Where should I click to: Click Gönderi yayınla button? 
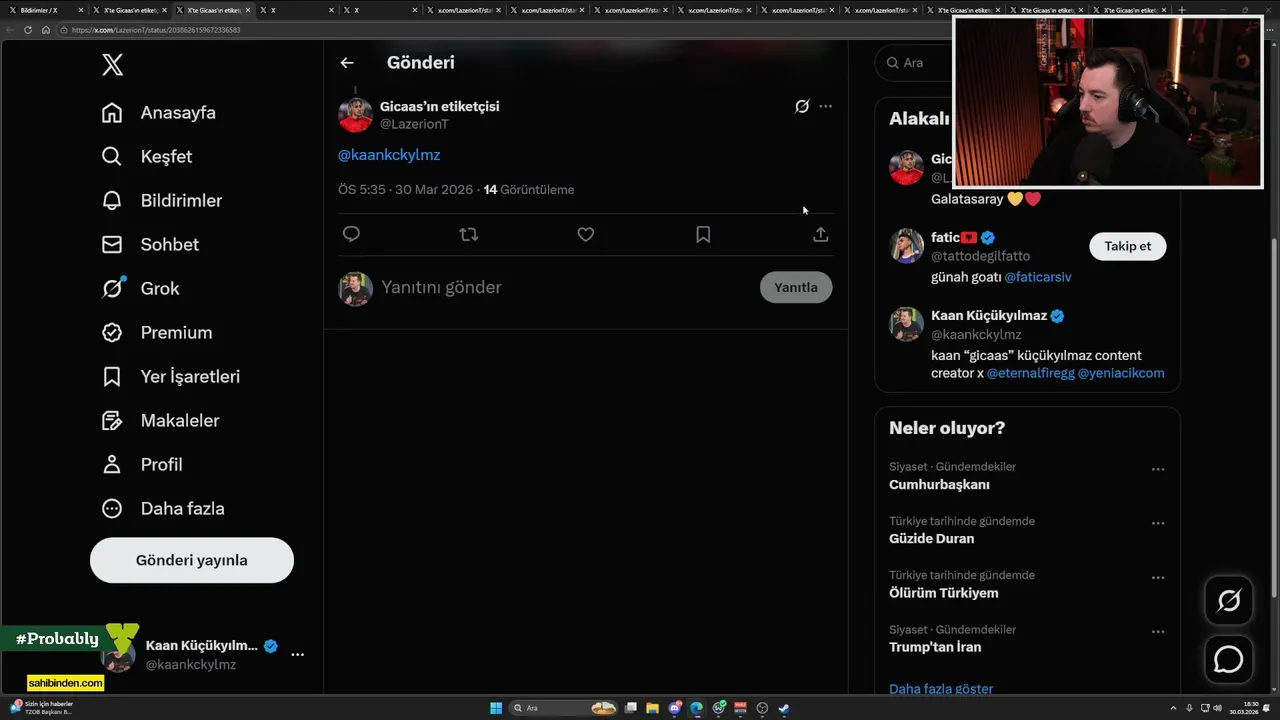192,560
